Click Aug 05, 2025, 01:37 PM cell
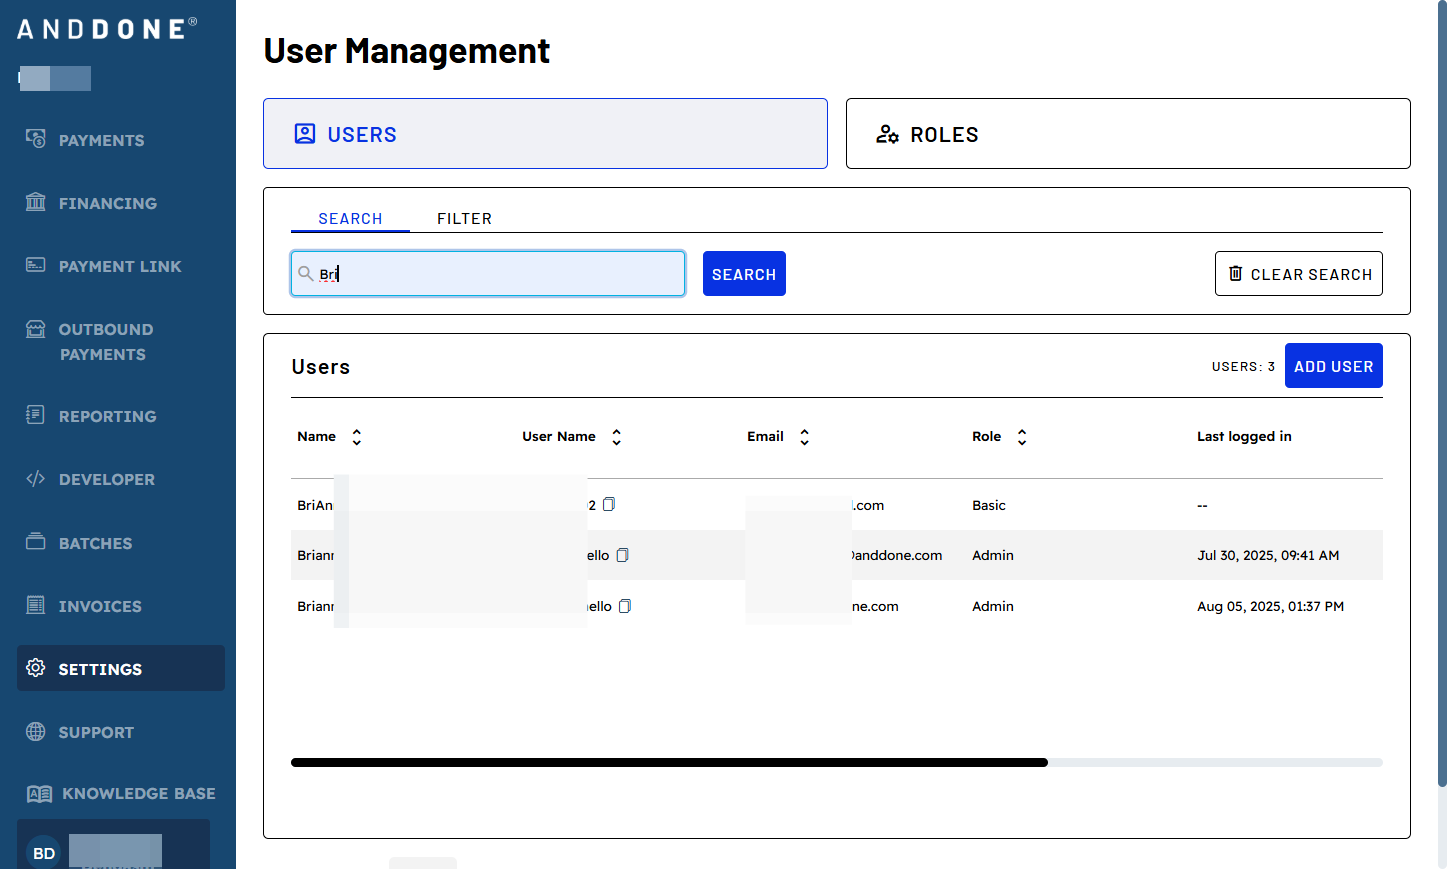 (1270, 606)
